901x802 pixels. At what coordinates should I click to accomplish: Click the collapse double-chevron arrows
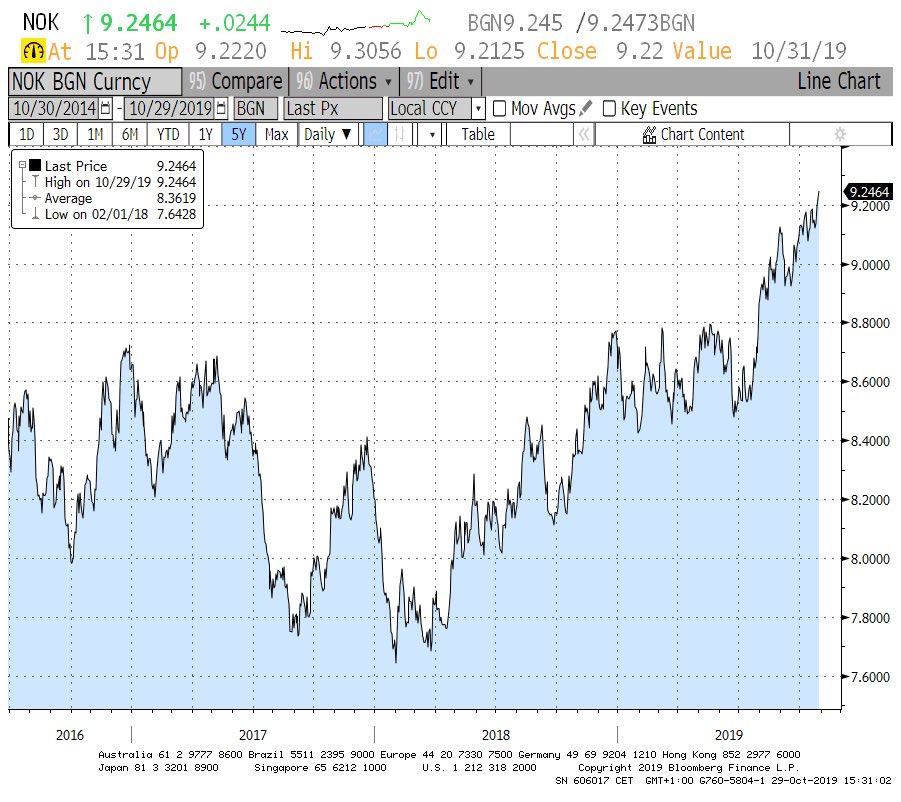(x=584, y=134)
